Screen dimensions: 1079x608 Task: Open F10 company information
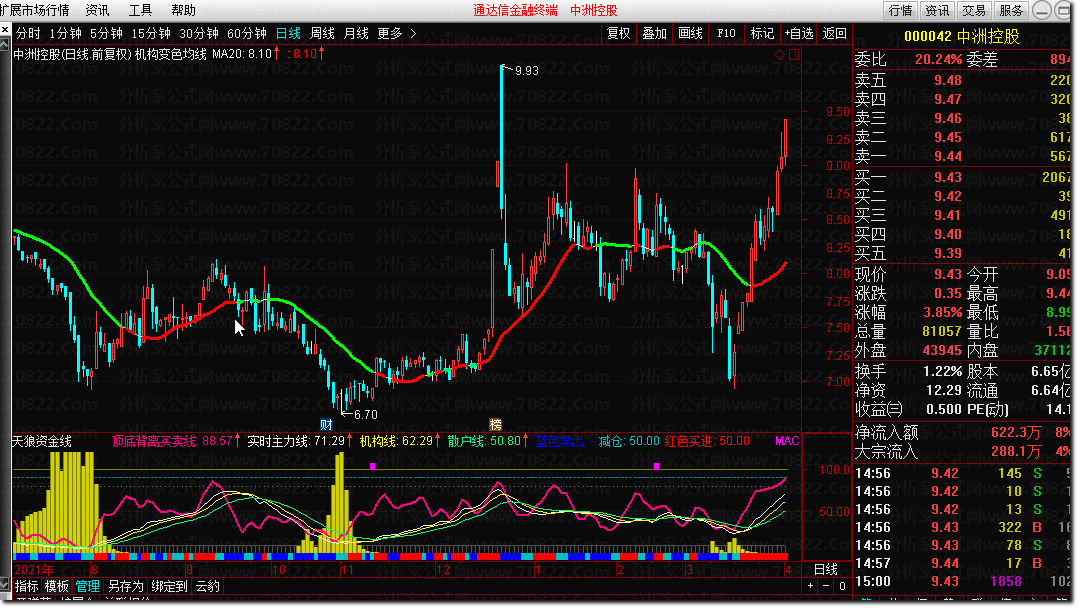pyautogui.click(x=726, y=33)
